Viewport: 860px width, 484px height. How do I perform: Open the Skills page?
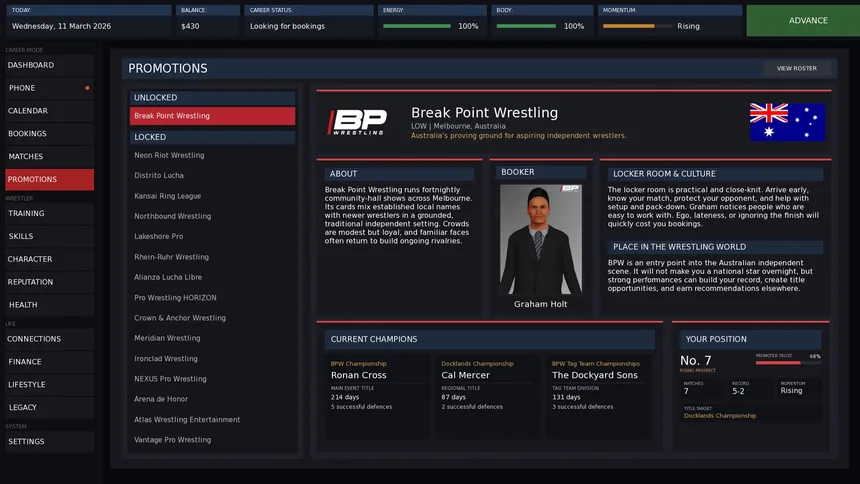[49, 237]
